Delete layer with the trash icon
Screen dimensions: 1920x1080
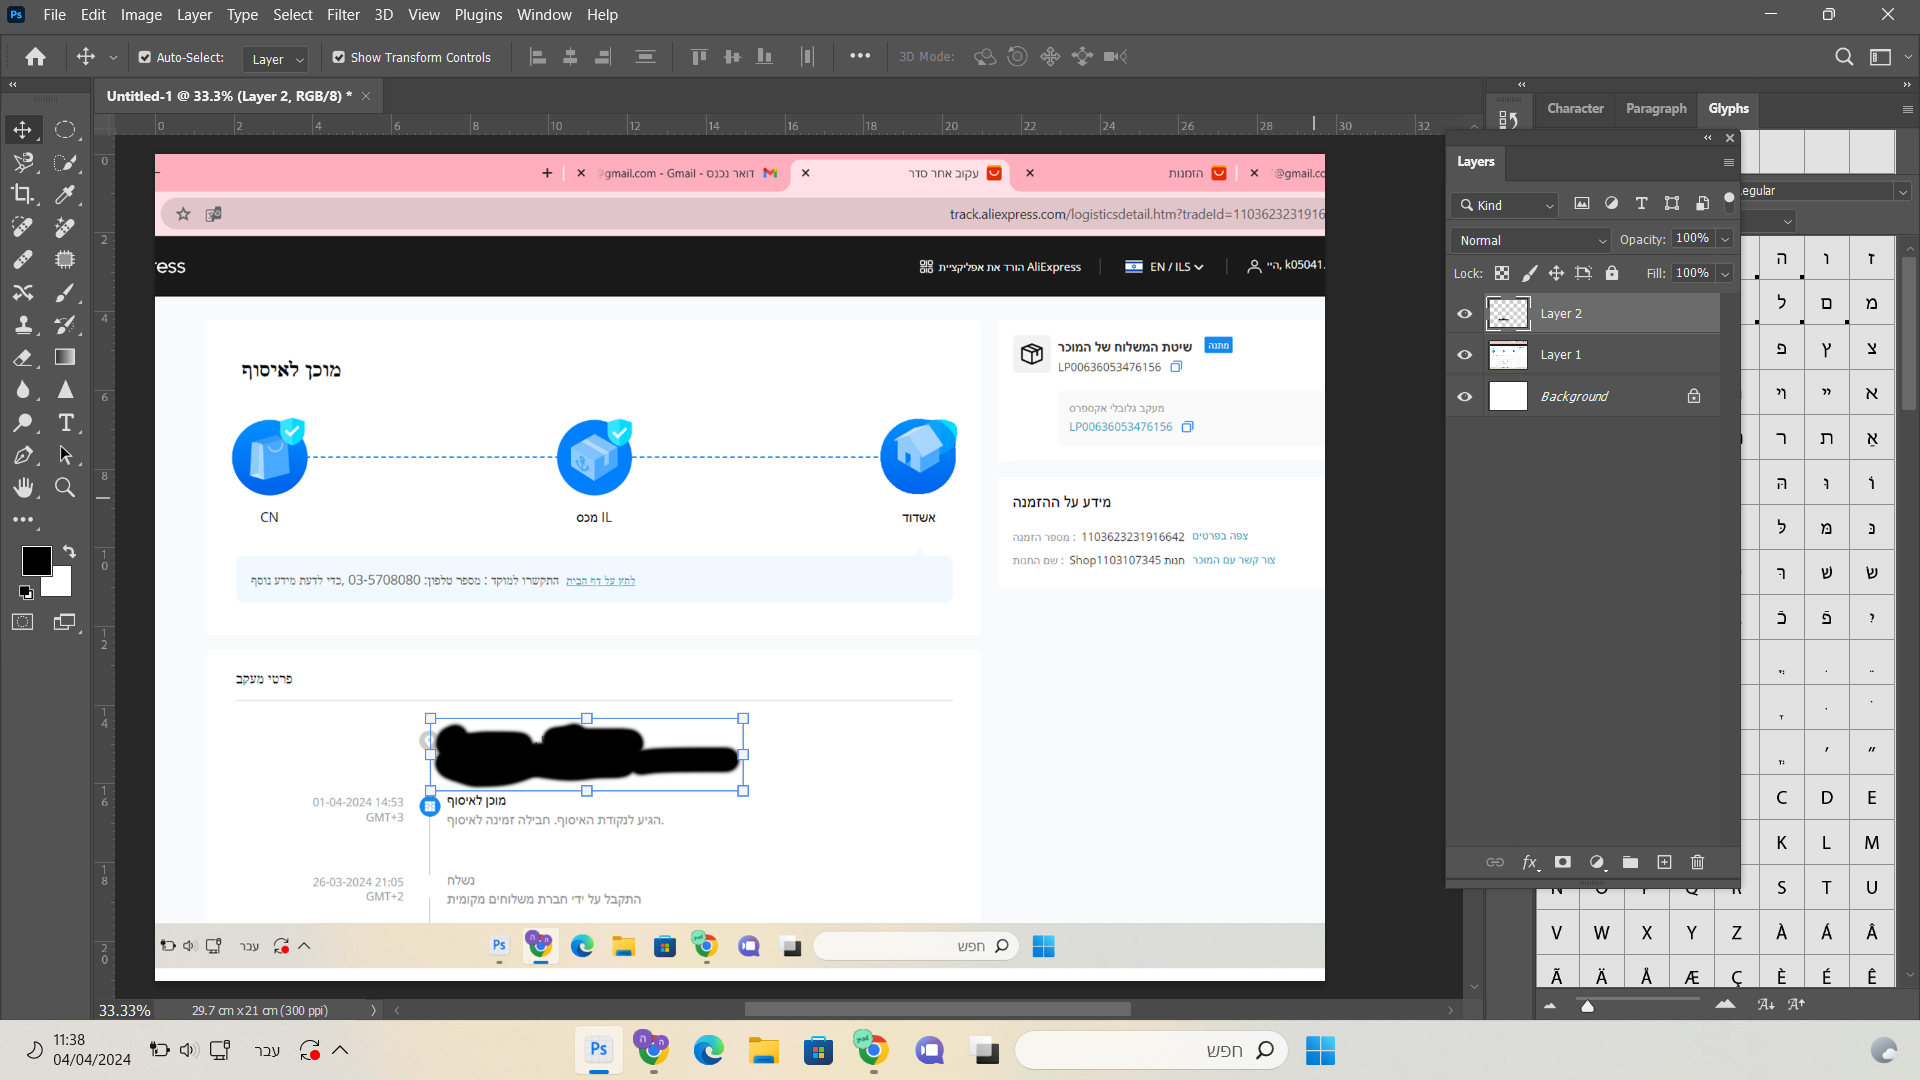pyautogui.click(x=1697, y=862)
